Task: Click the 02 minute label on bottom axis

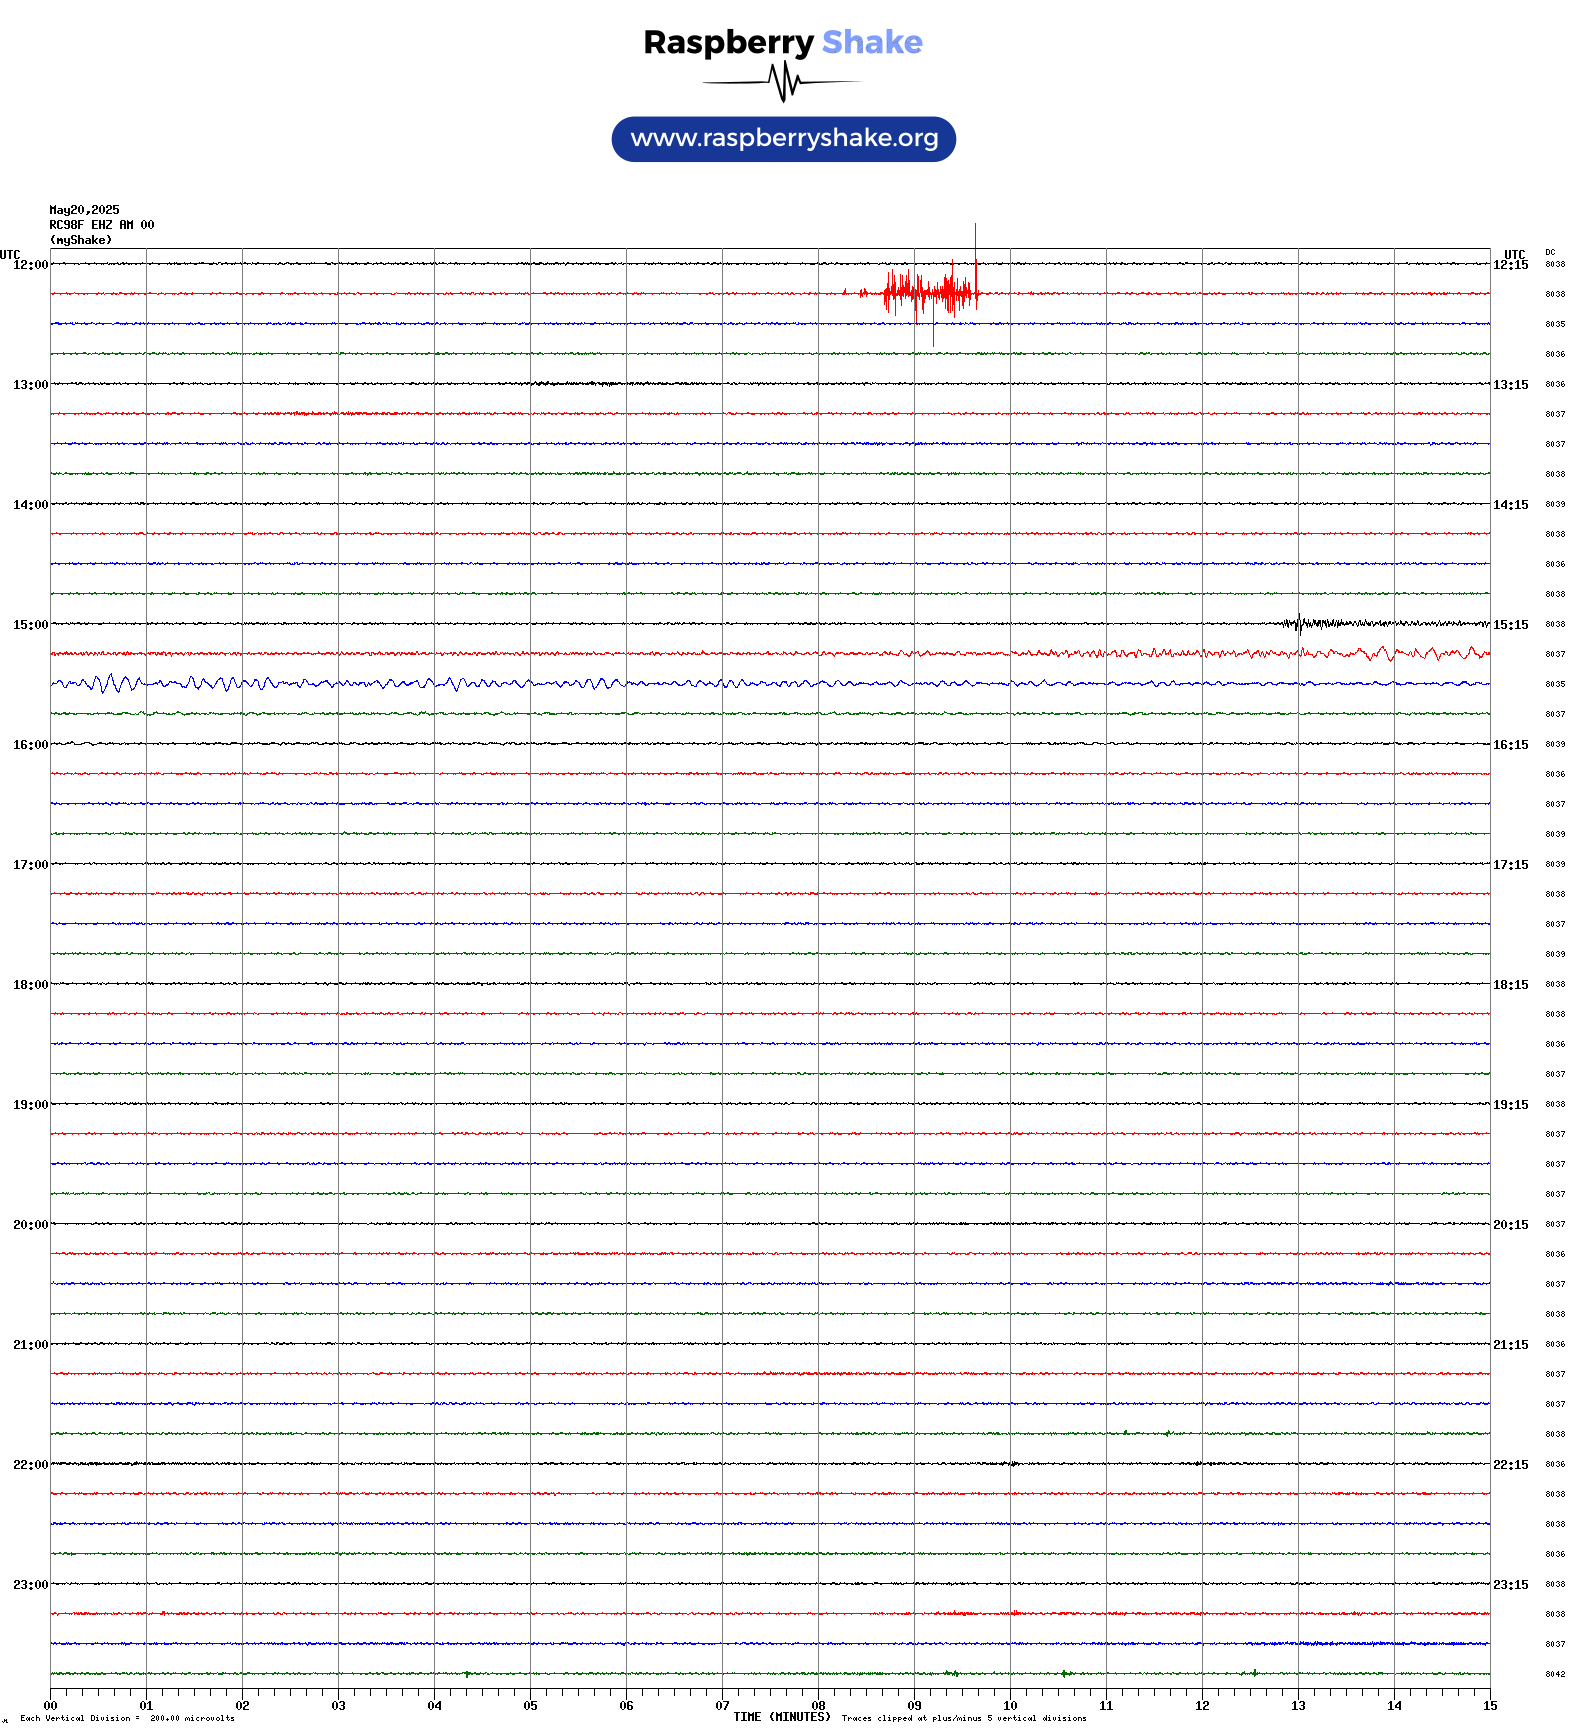Action: (x=242, y=1706)
